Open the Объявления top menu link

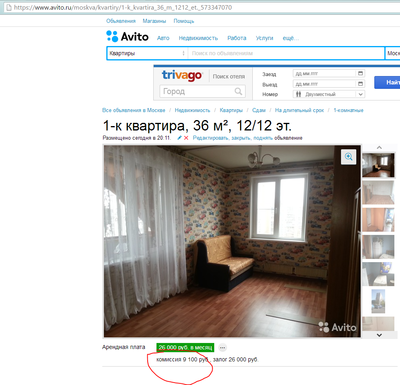pyautogui.click(x=121, y=21)
